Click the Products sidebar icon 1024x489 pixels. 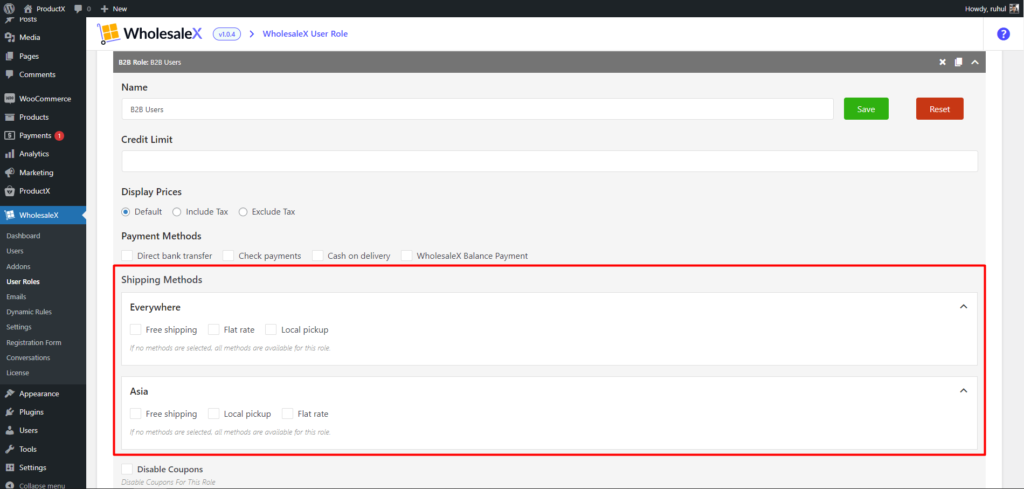10,117
